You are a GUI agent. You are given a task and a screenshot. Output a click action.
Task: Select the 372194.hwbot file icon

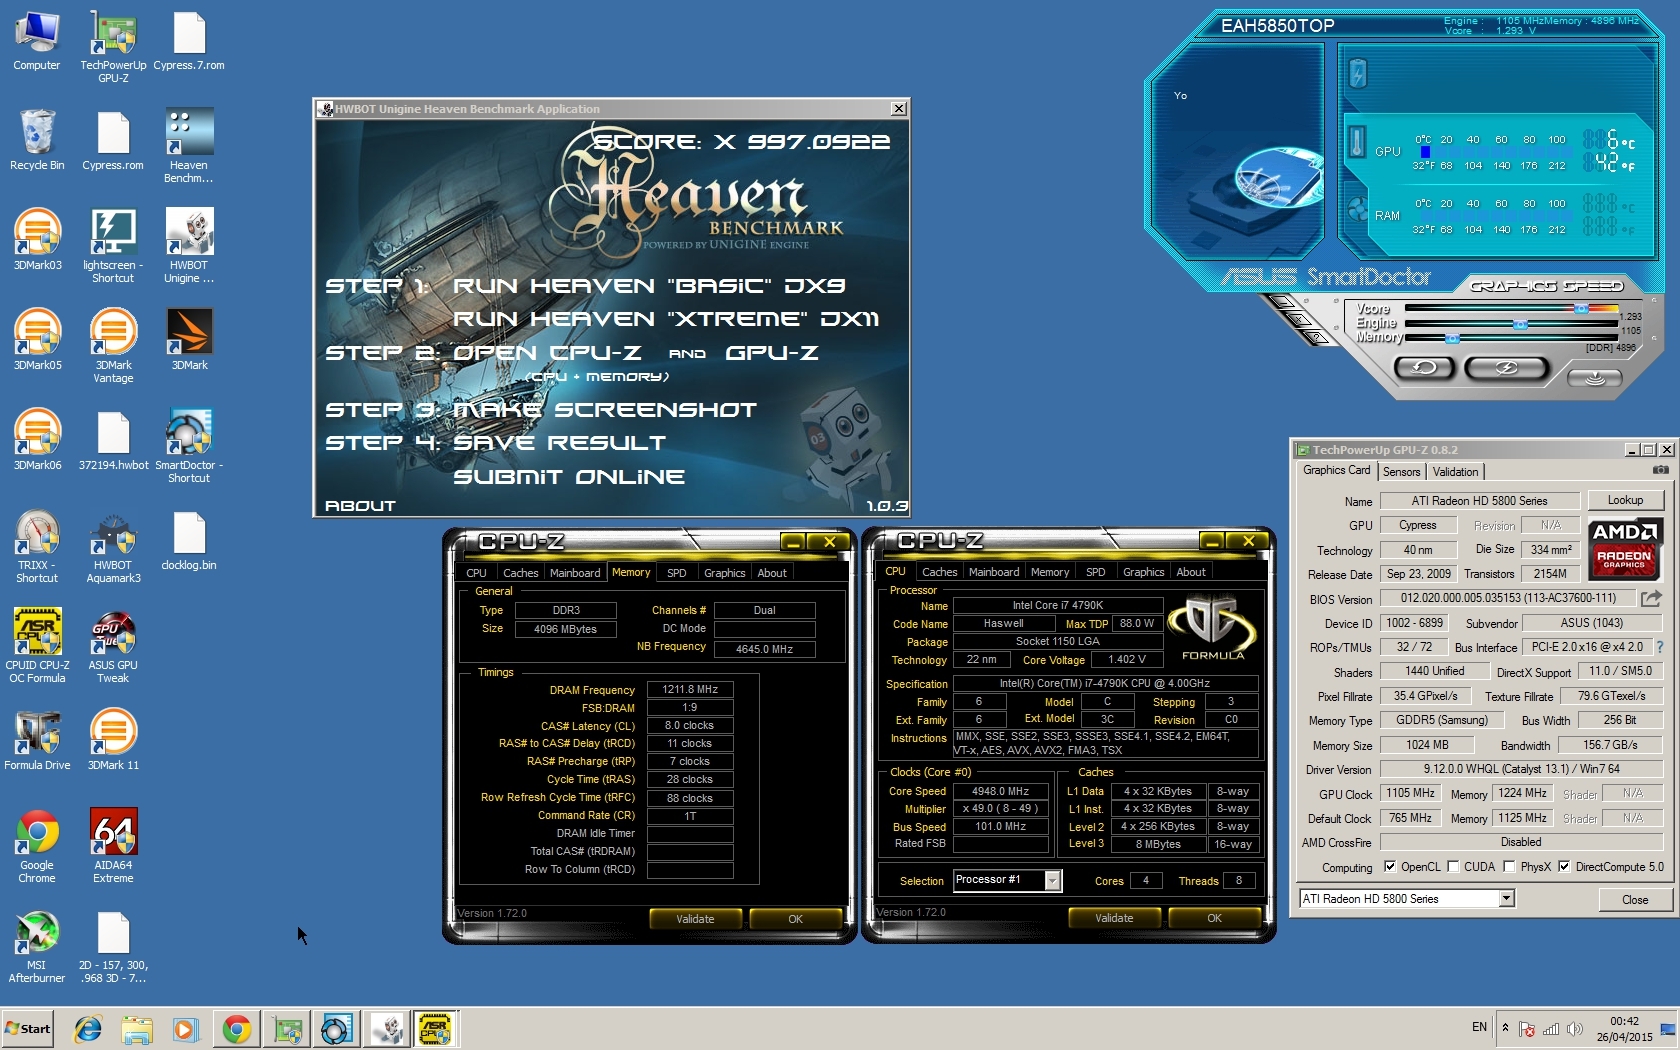(113, 440)
